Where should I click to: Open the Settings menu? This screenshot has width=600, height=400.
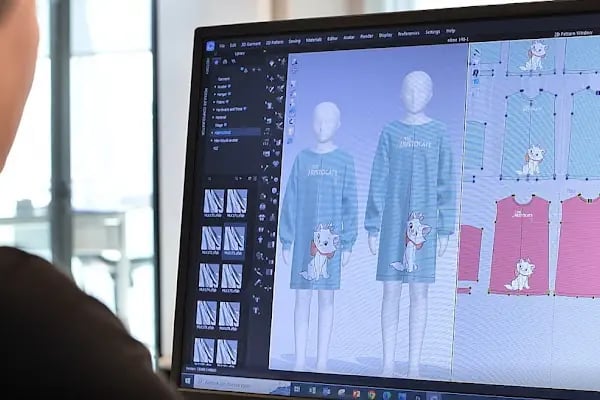433,32
